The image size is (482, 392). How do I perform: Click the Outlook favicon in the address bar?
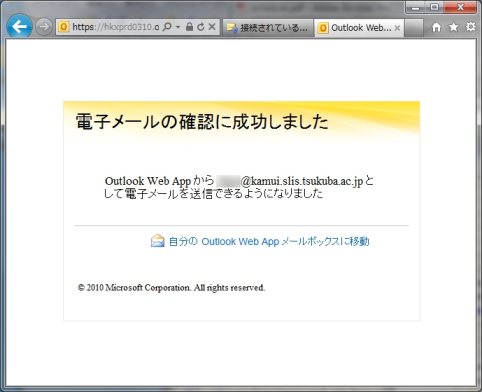64,27
